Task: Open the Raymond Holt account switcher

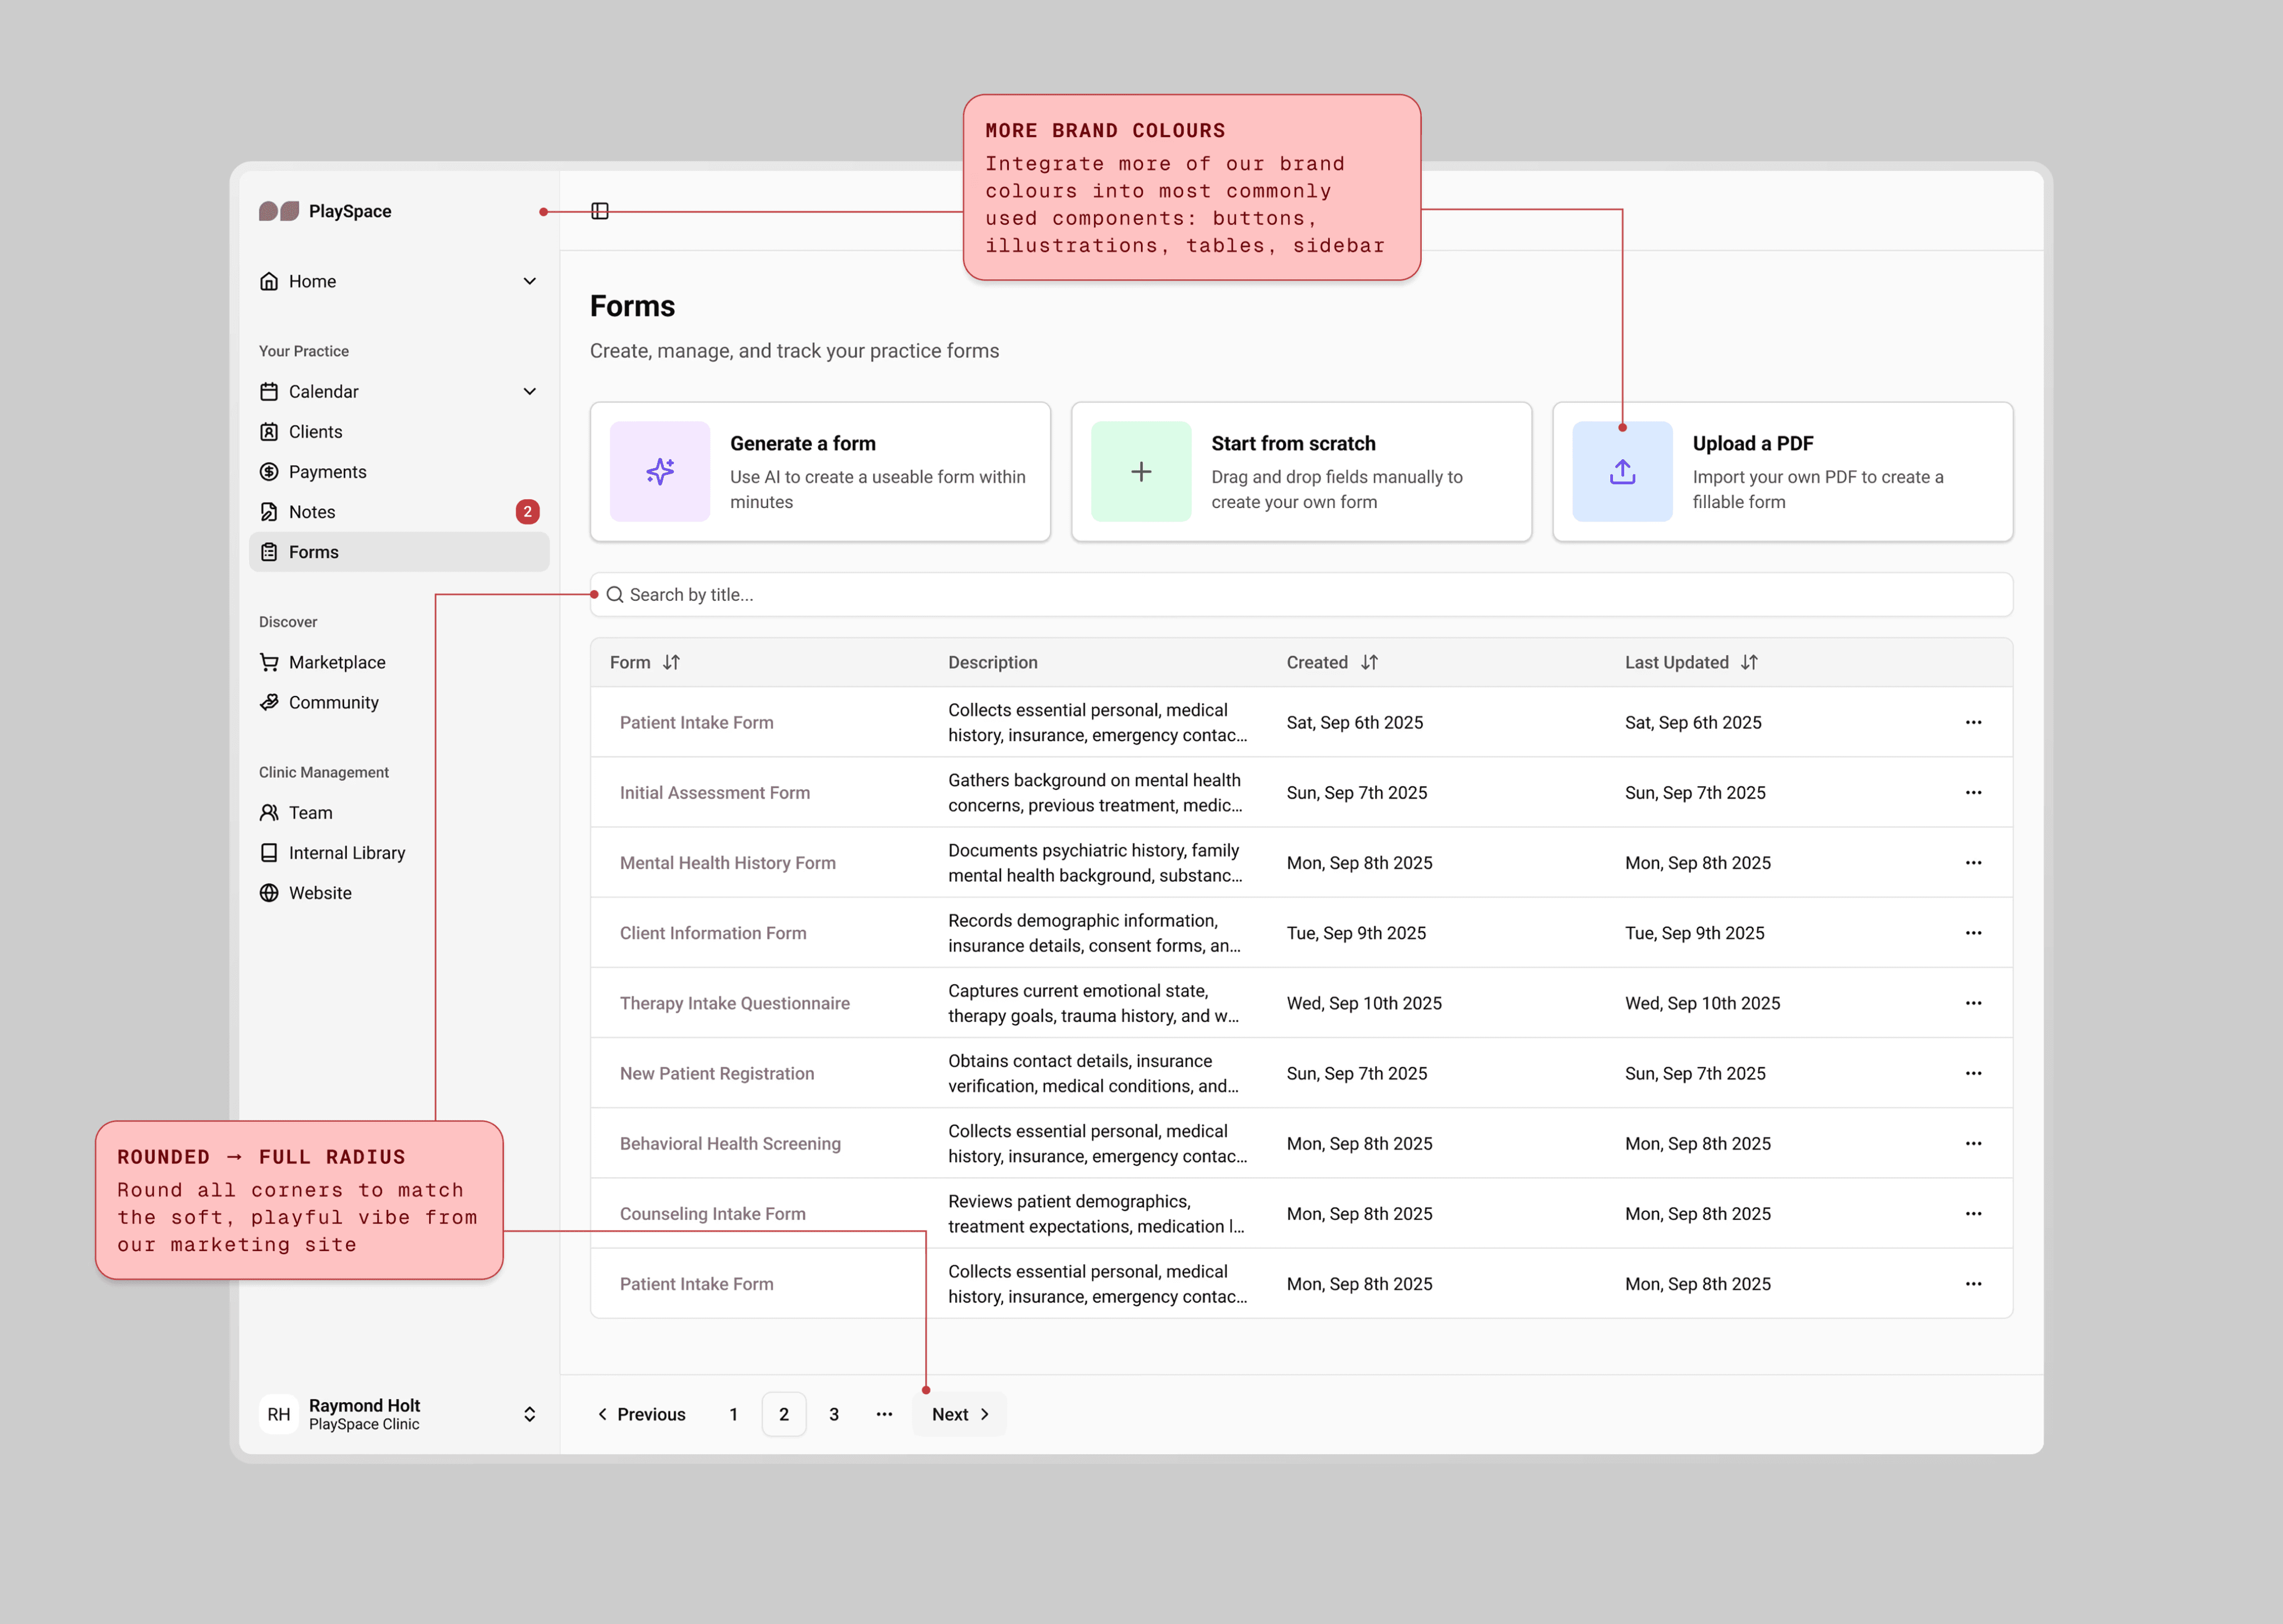Action: pyautogui.click(x=529, y=1413)
